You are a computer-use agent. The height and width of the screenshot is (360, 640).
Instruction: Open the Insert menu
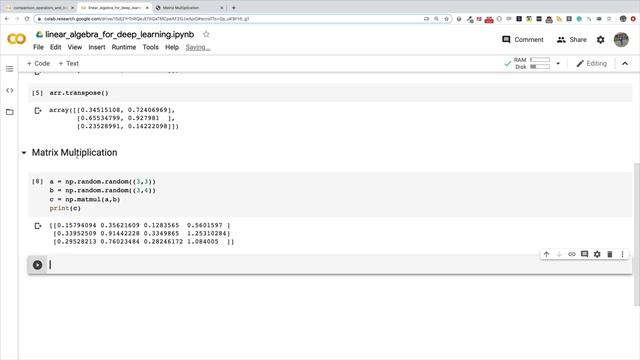pyautogui.click(x=97, y=47)
